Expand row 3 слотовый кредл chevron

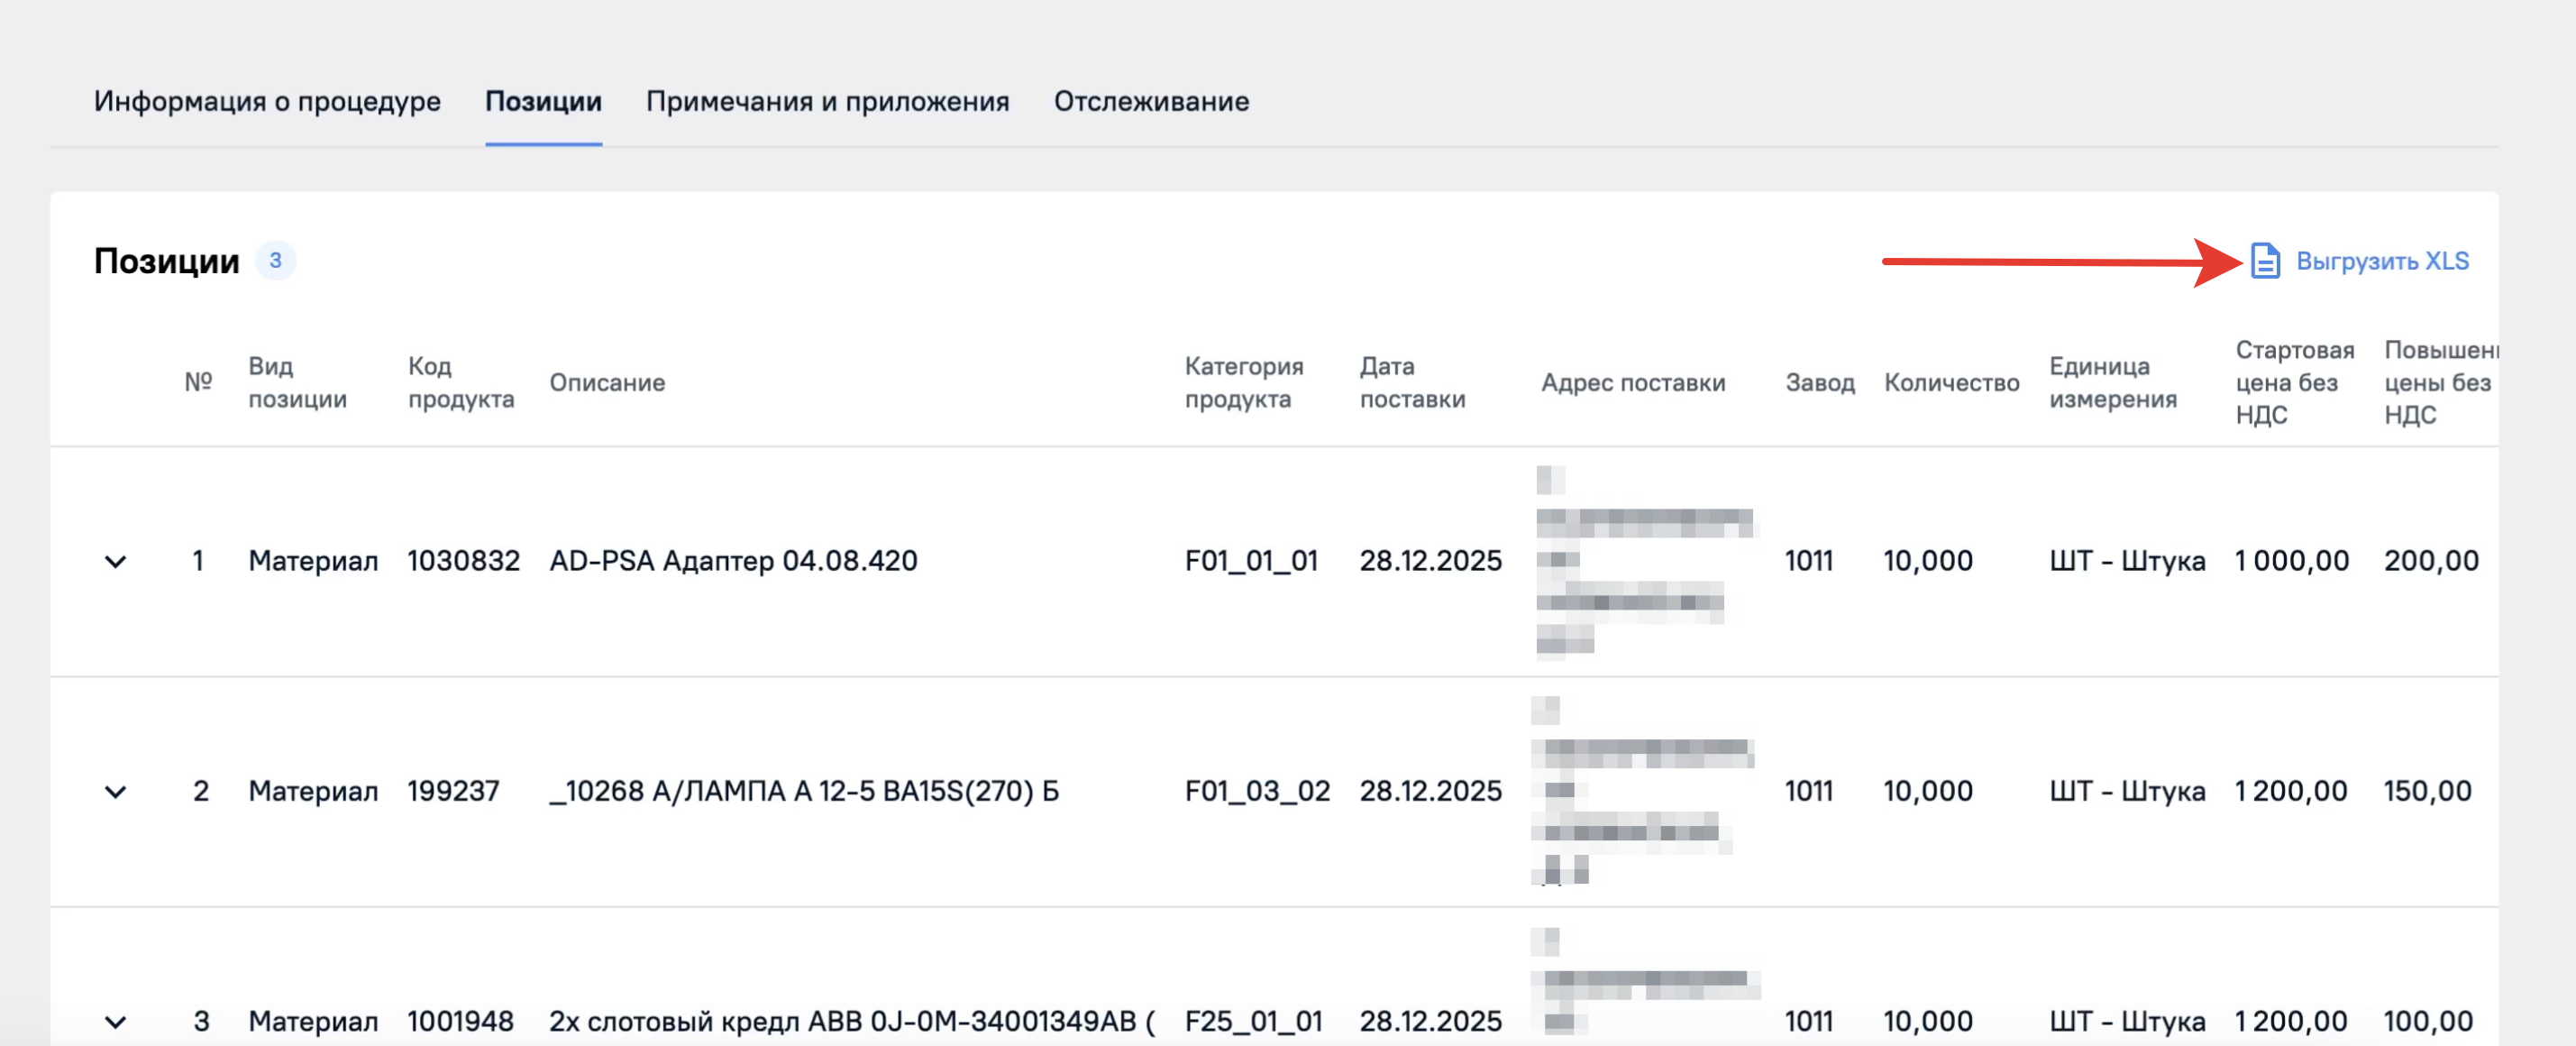click(x=116, y=1022)
